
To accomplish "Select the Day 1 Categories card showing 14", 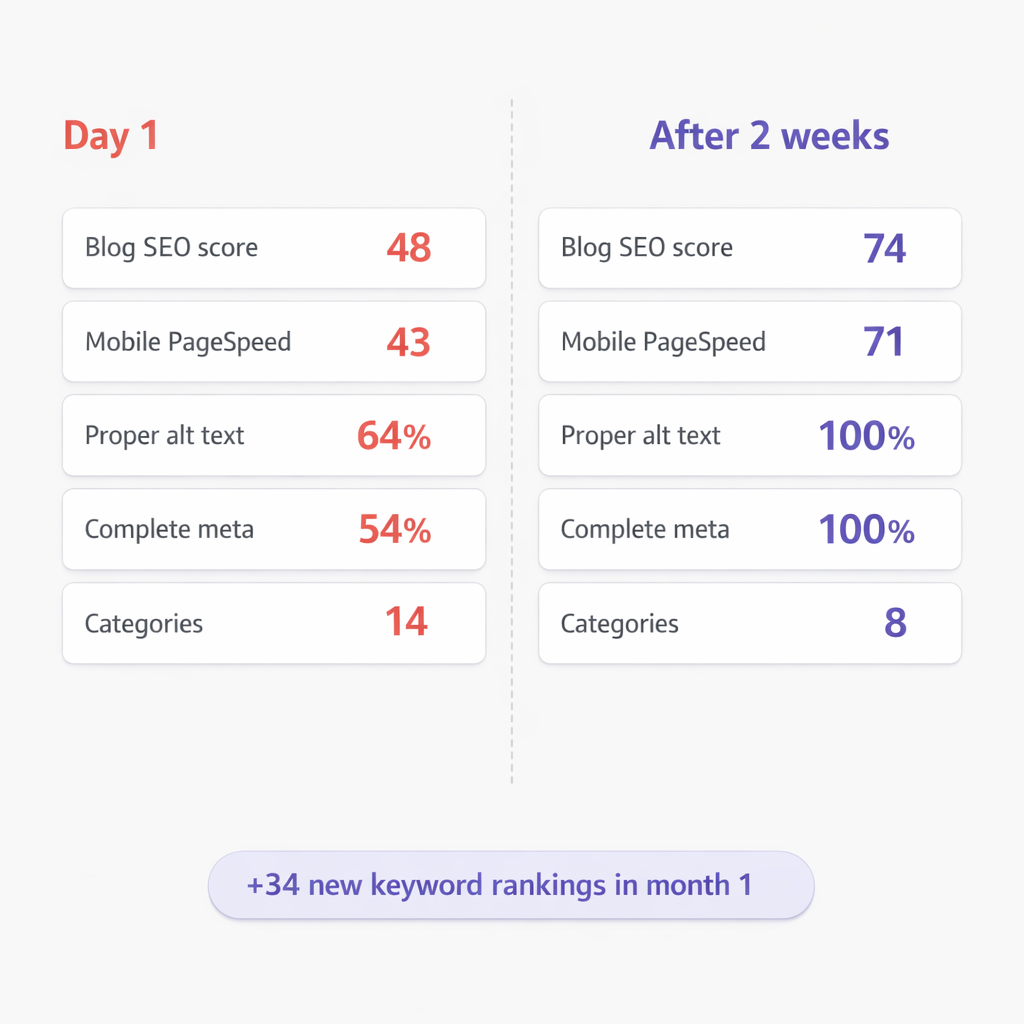I will pyautogui.click(x=273, y=624).
